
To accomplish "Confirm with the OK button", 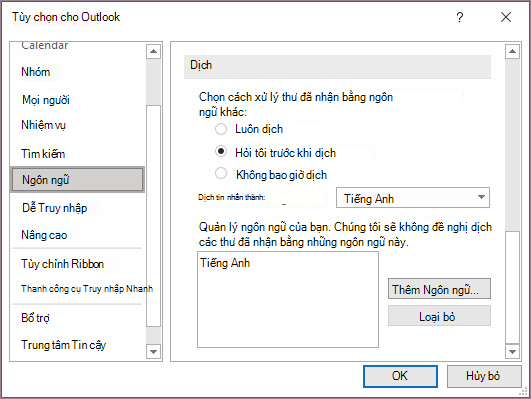I will tap(400, 376).
